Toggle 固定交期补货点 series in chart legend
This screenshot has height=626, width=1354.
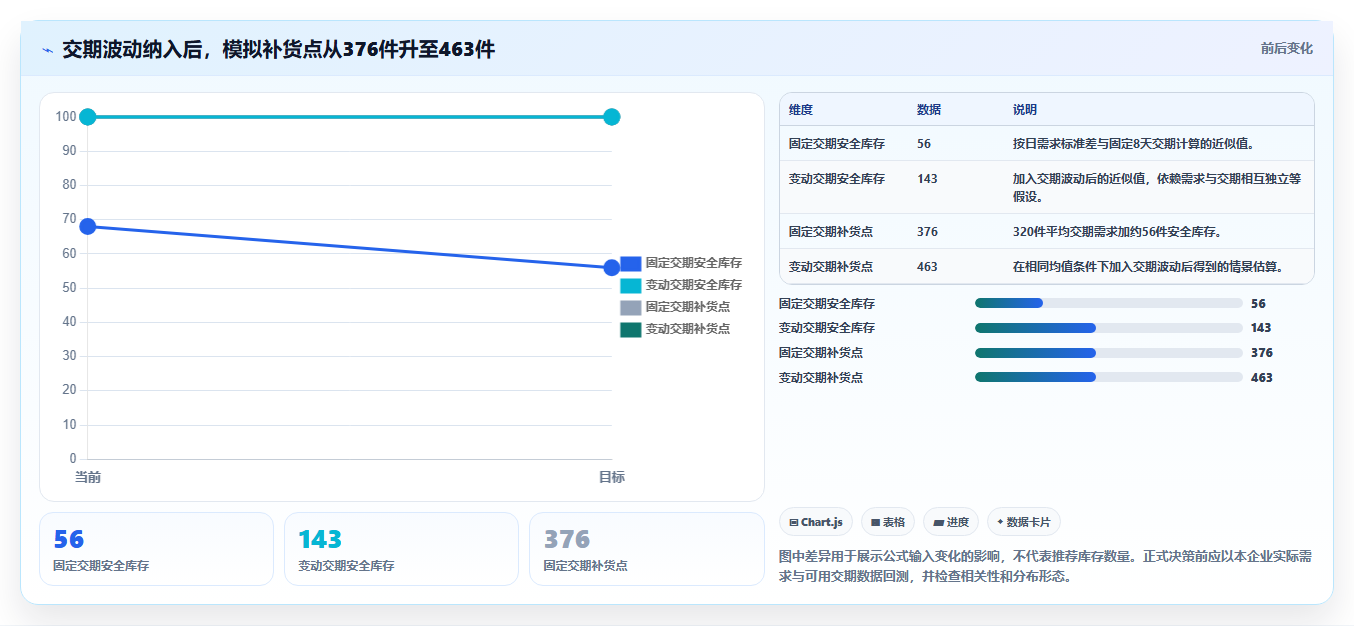(x=674, y=307)
